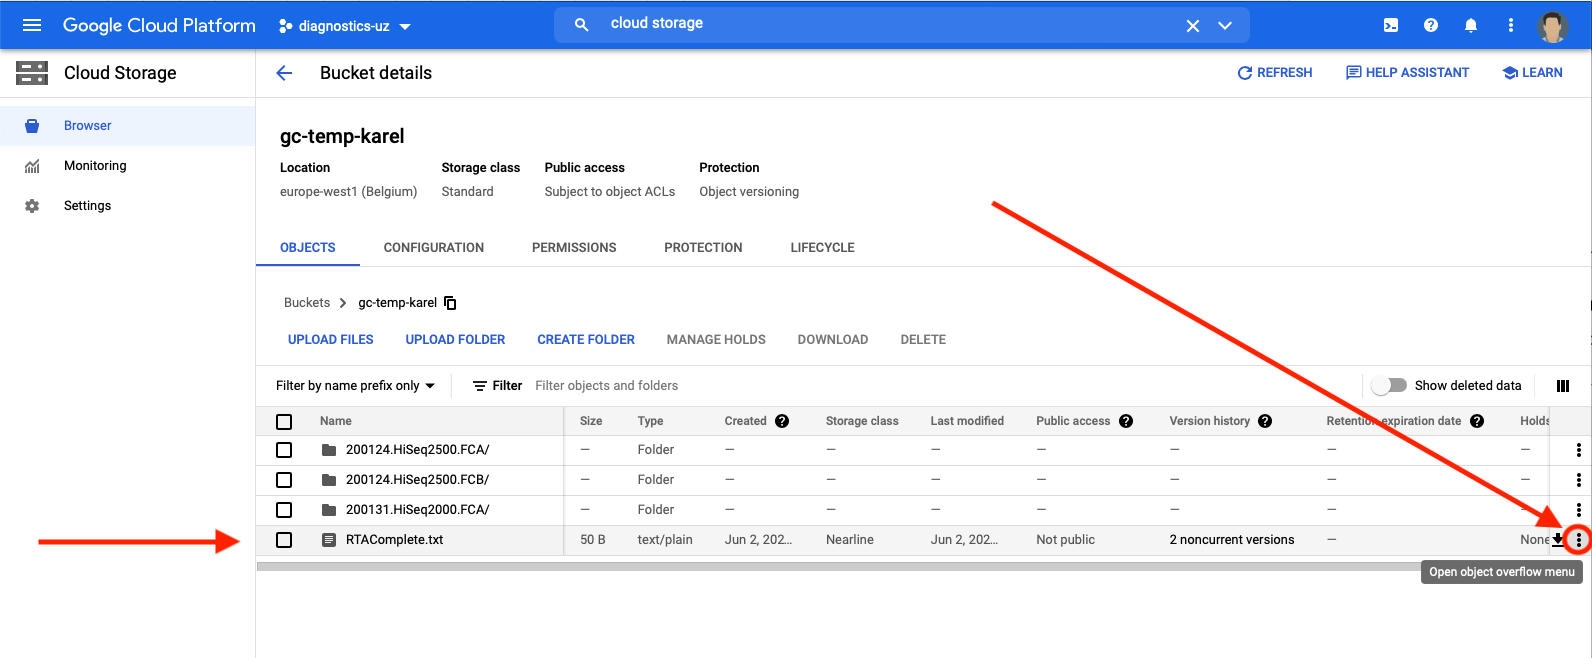The height and width of the screenshot is (658, 1592).
Task: Click the help question mark in top bar
Action: point(1431,25)
